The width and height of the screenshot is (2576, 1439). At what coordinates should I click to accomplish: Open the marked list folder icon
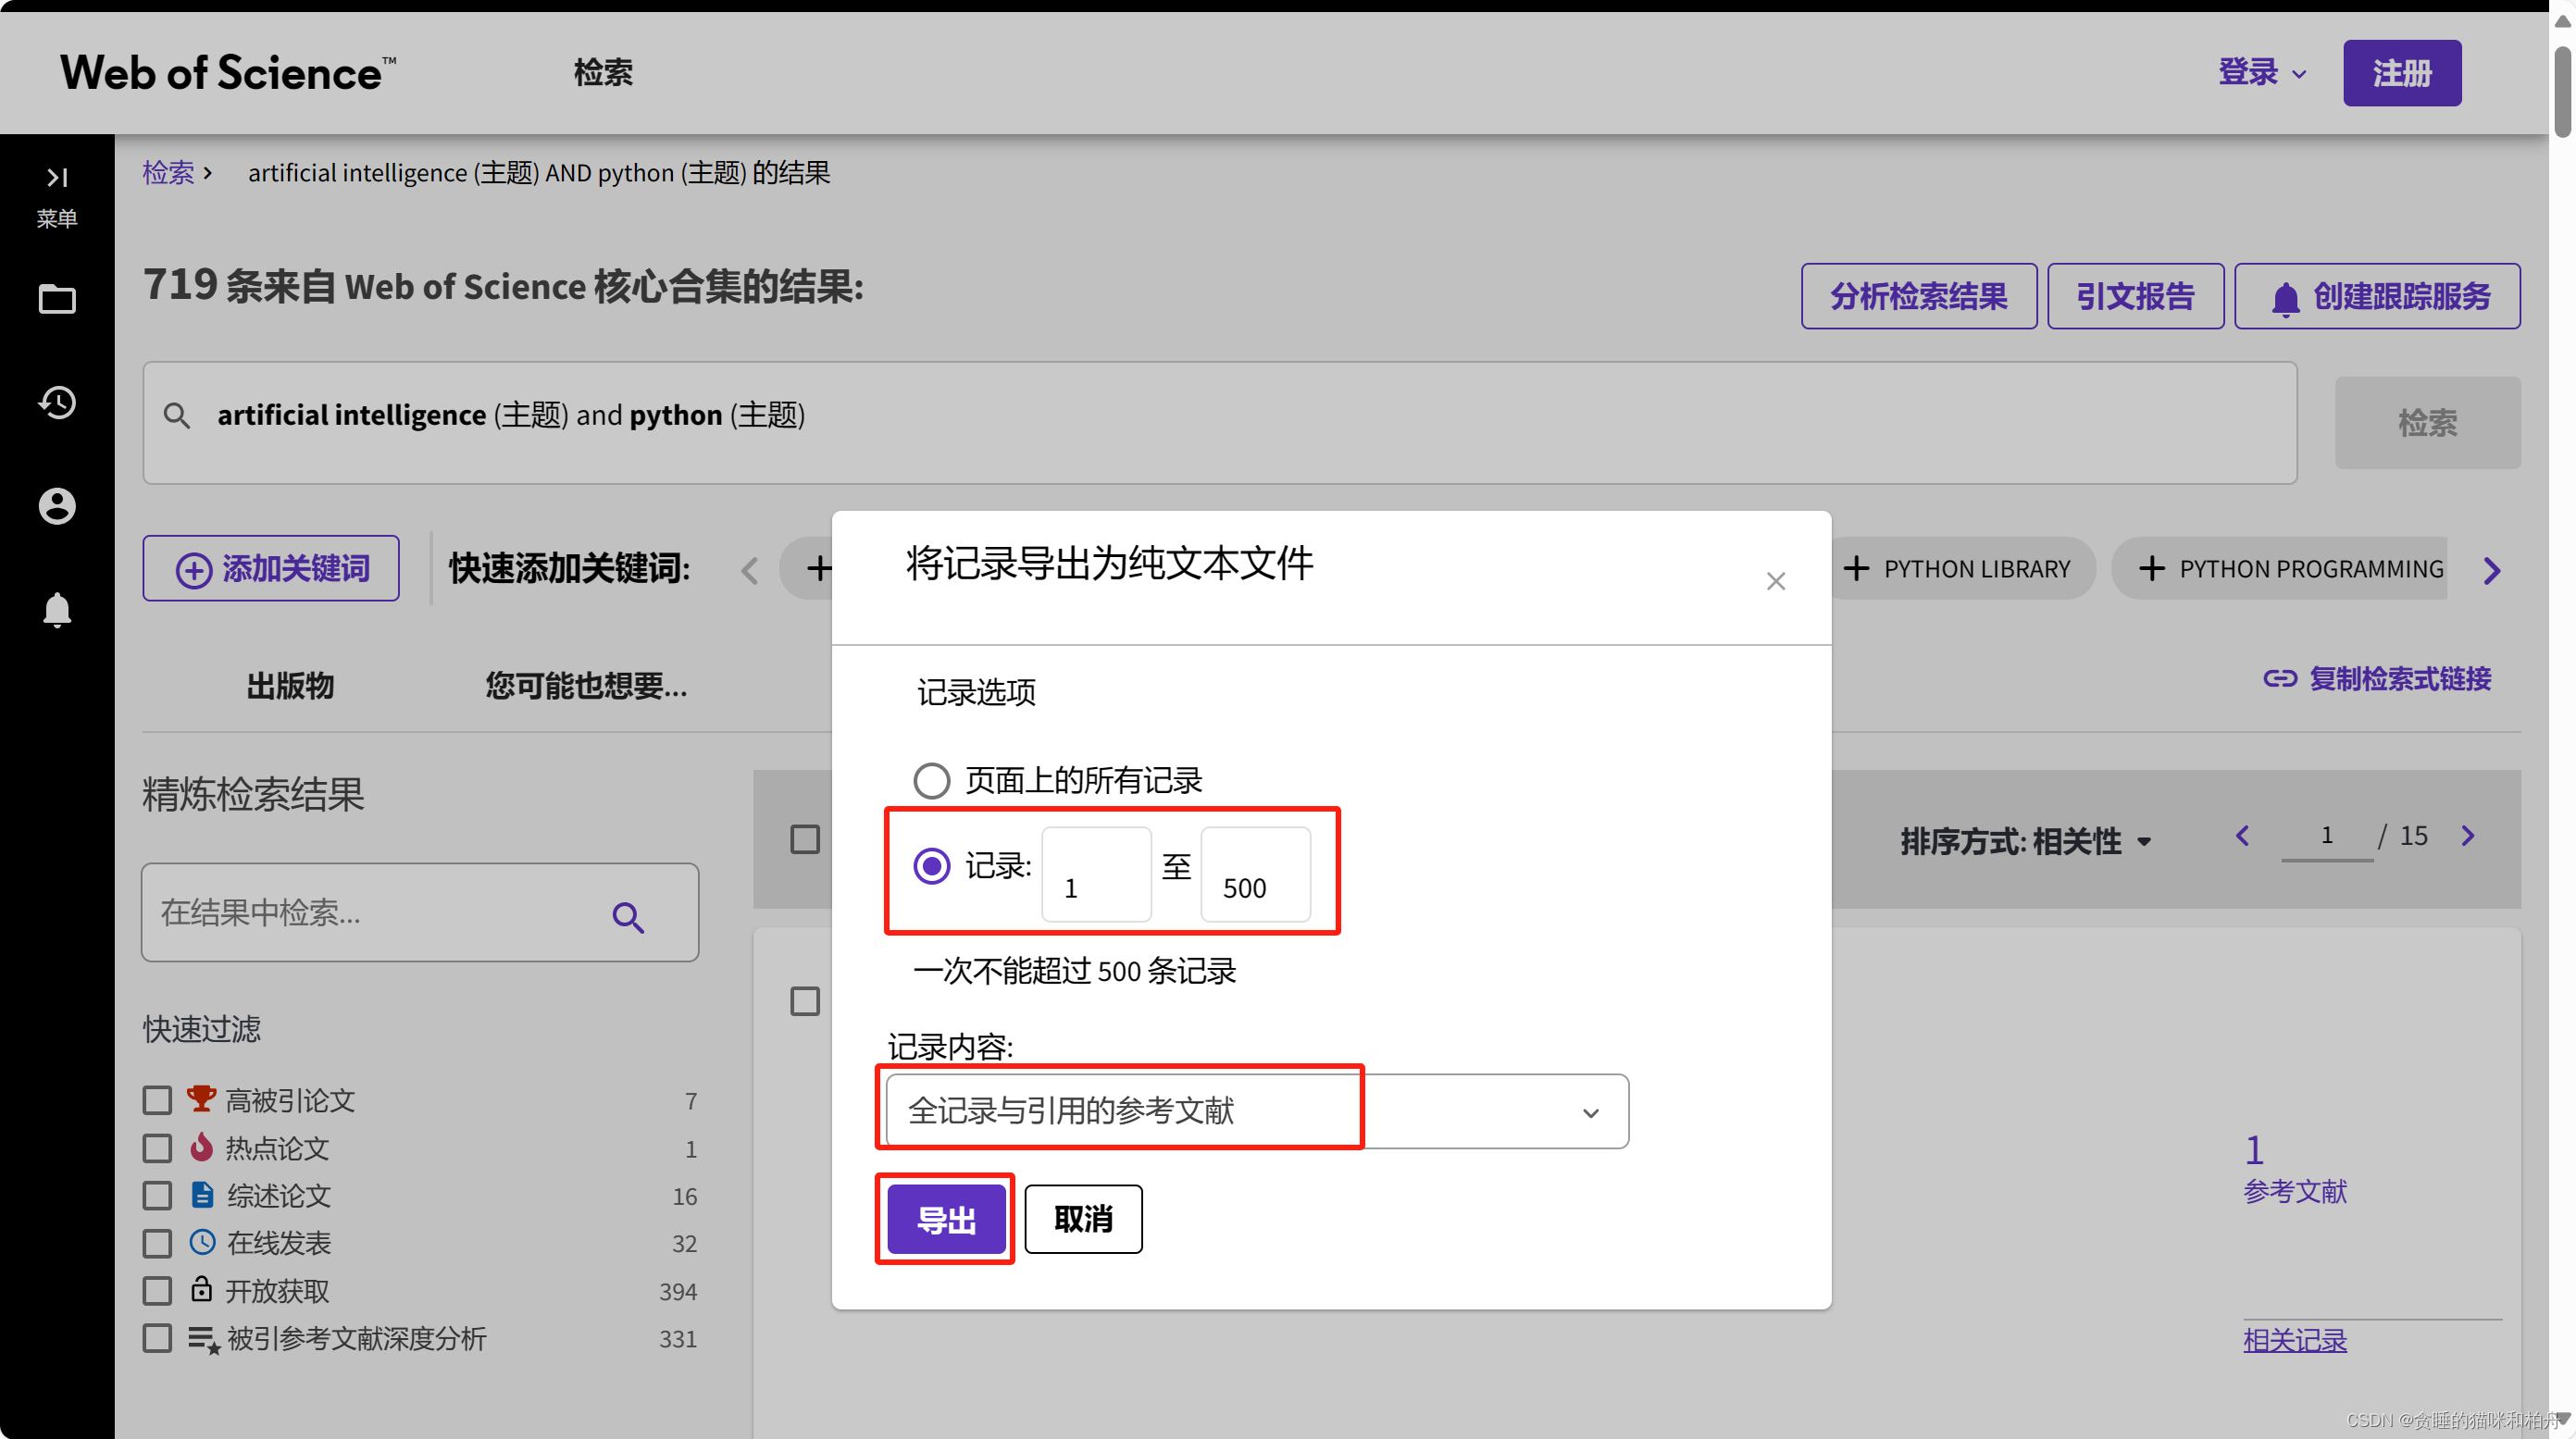pos(57,299)
